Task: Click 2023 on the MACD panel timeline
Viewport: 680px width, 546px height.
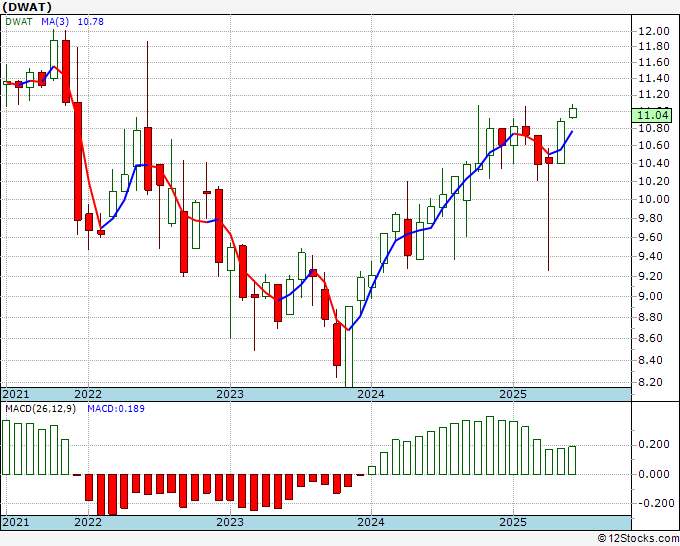Action: coord(230,522)
